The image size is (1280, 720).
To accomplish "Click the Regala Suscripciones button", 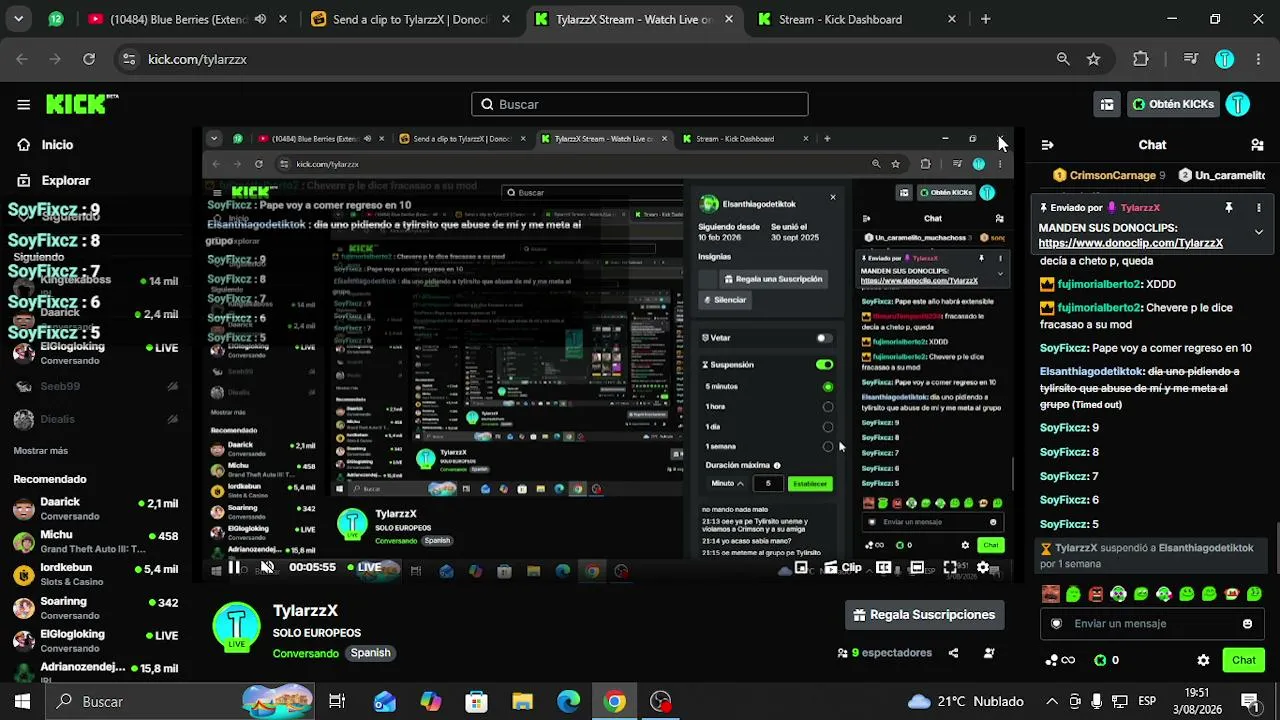I will coord(924,615).
